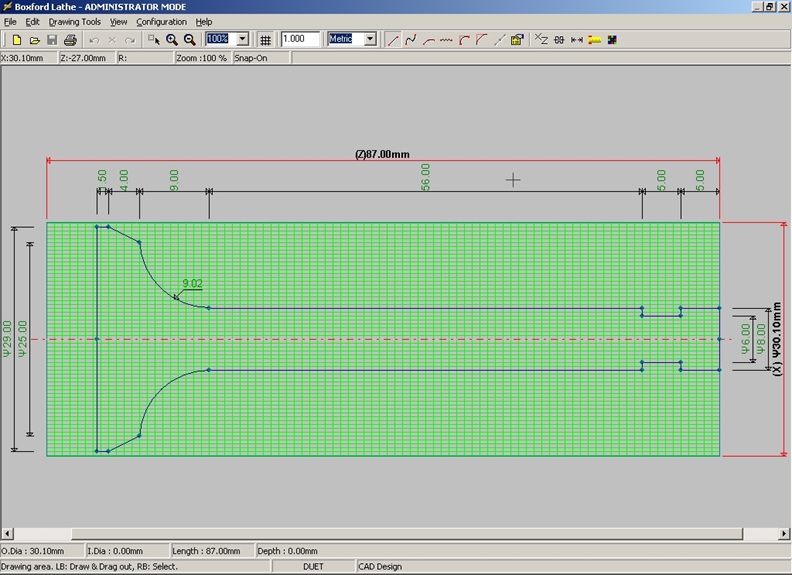Click the horizontal scrollbar left arrow
Viewport: 792px width, 575px height.
7,534
